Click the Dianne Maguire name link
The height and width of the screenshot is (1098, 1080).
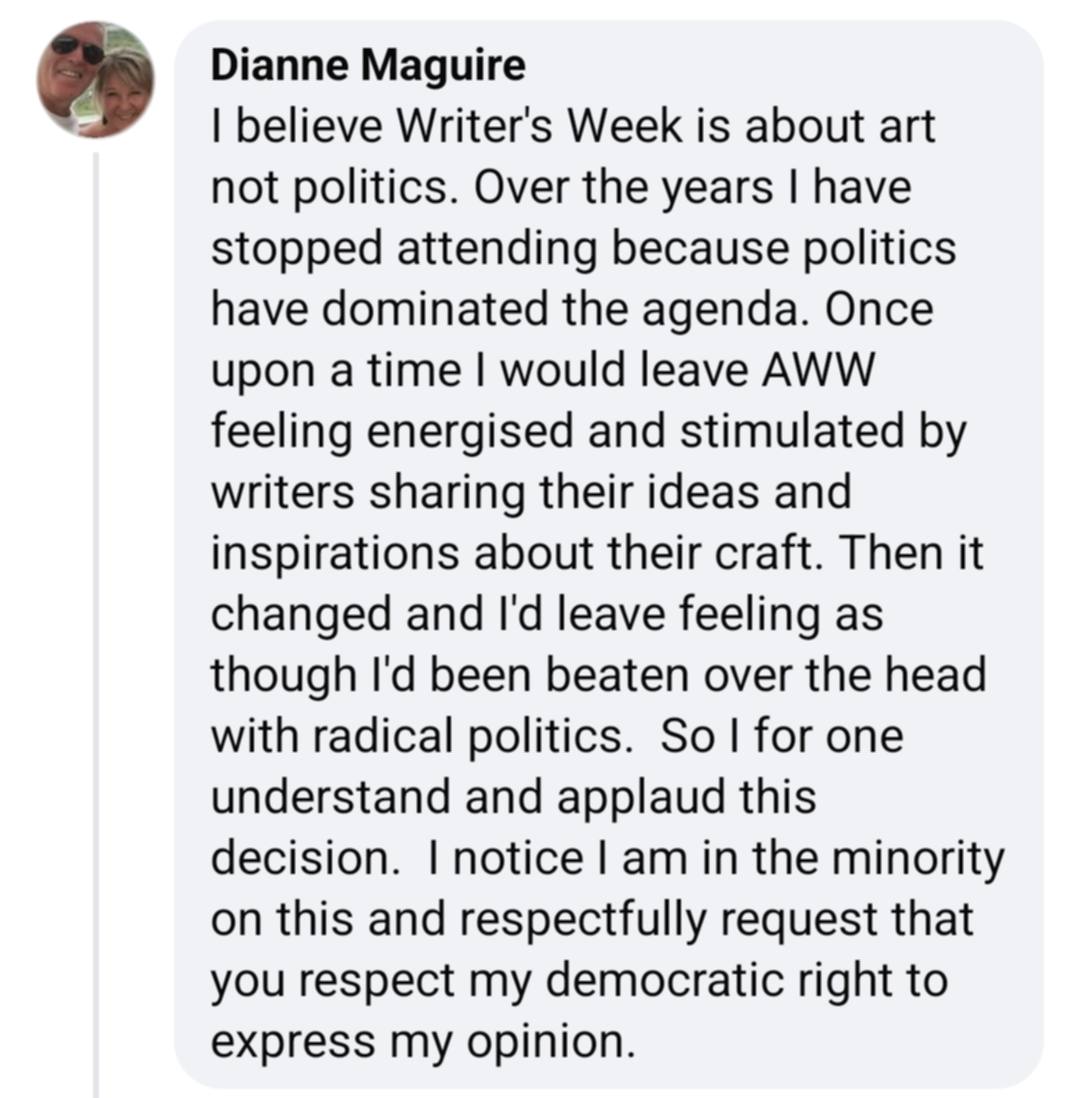click(x=368, y=65)
